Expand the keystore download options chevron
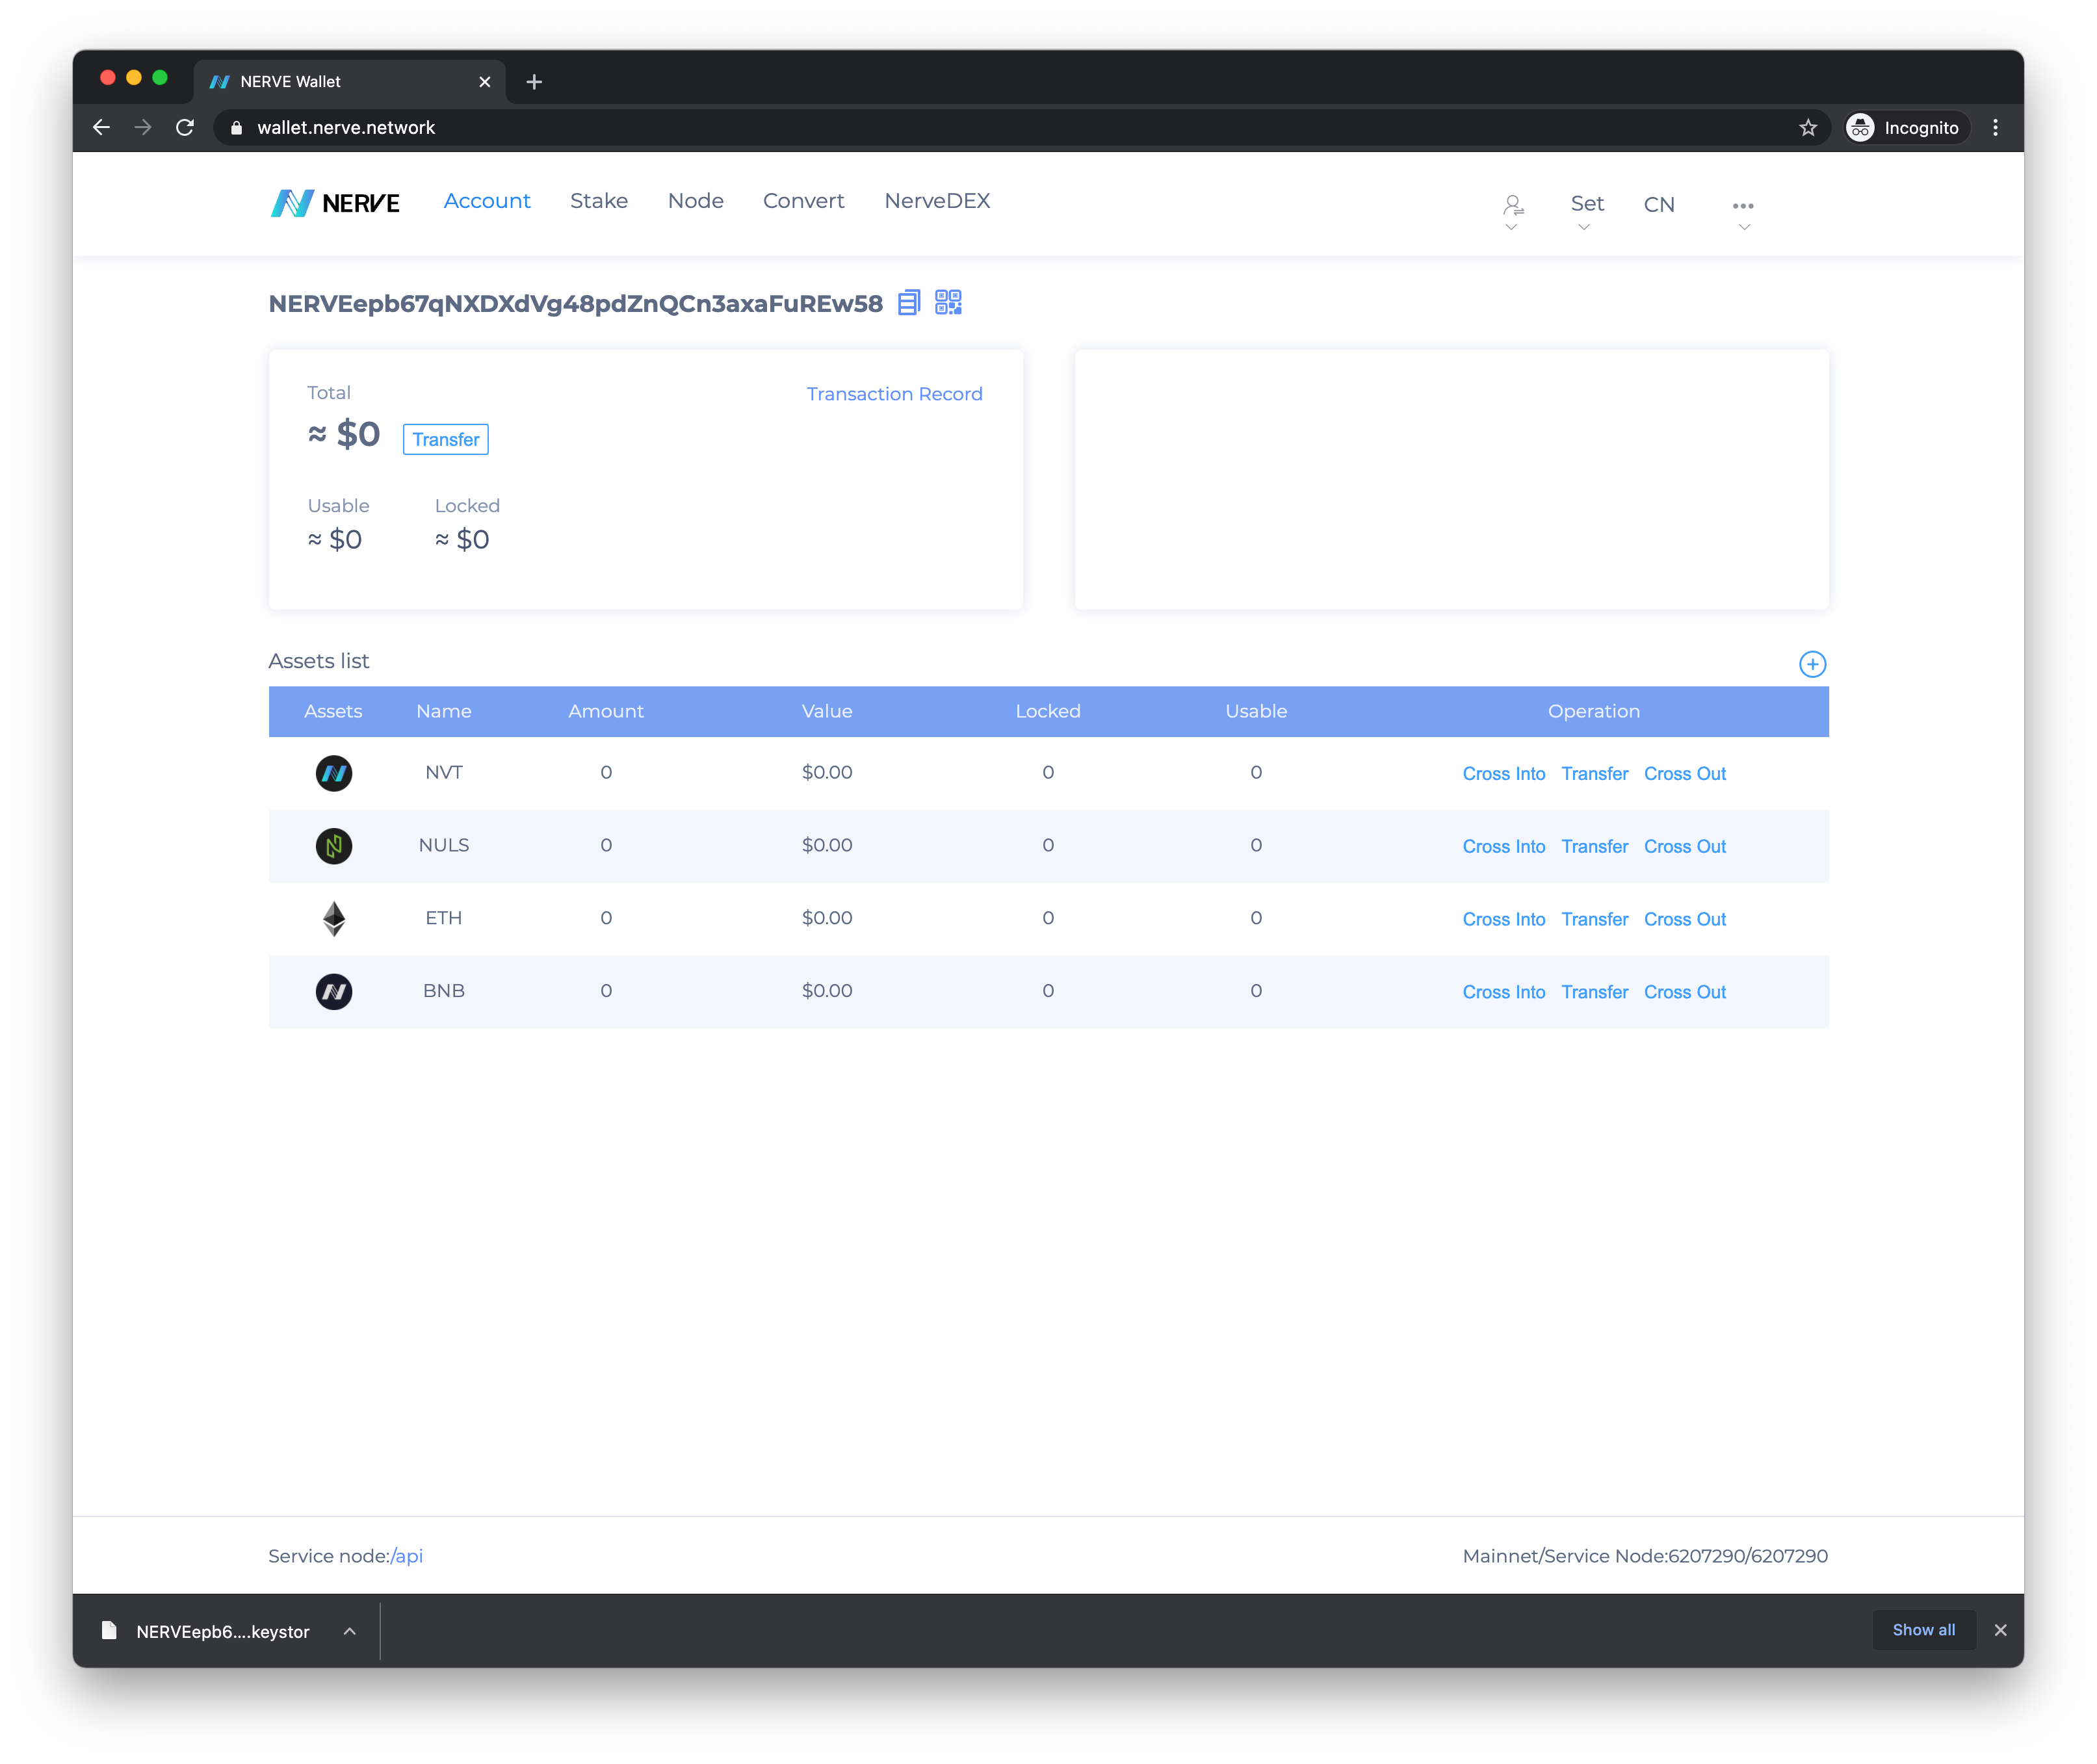 point(350,1631)
